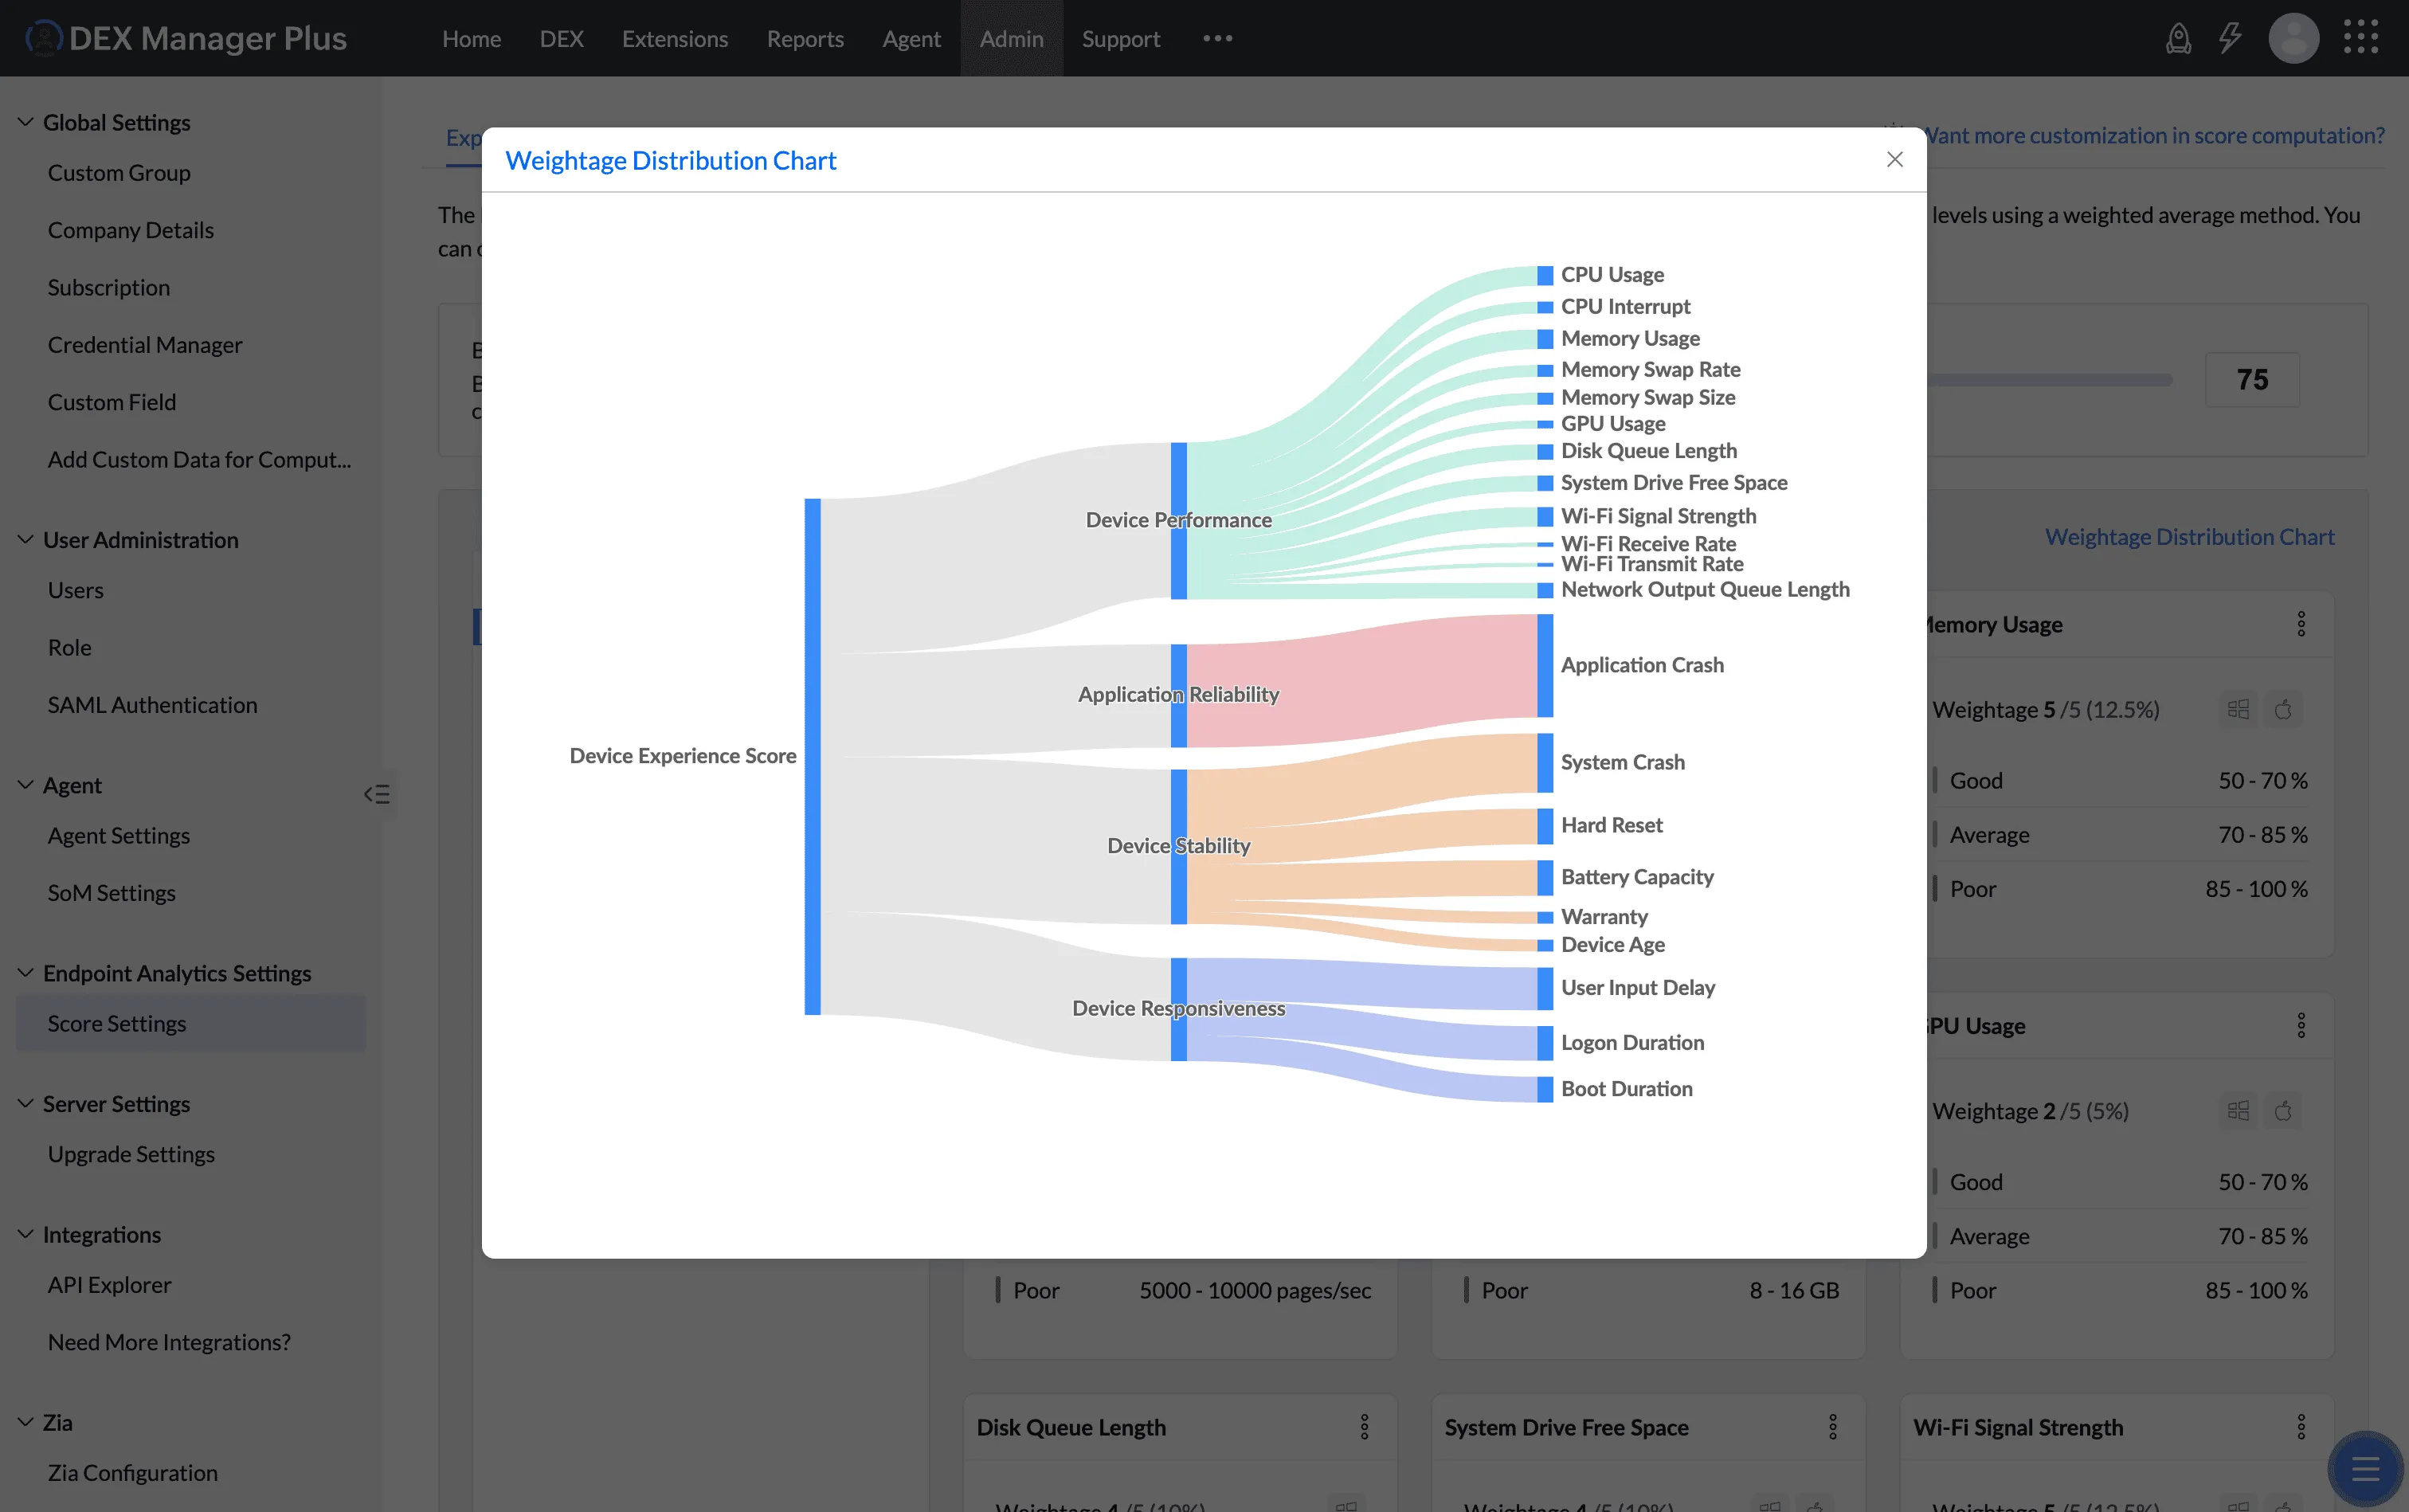The width and height of the screenshot is (2409, 1512).
Task: Click the System Crash node bar
Action: tap(1545, 762)
